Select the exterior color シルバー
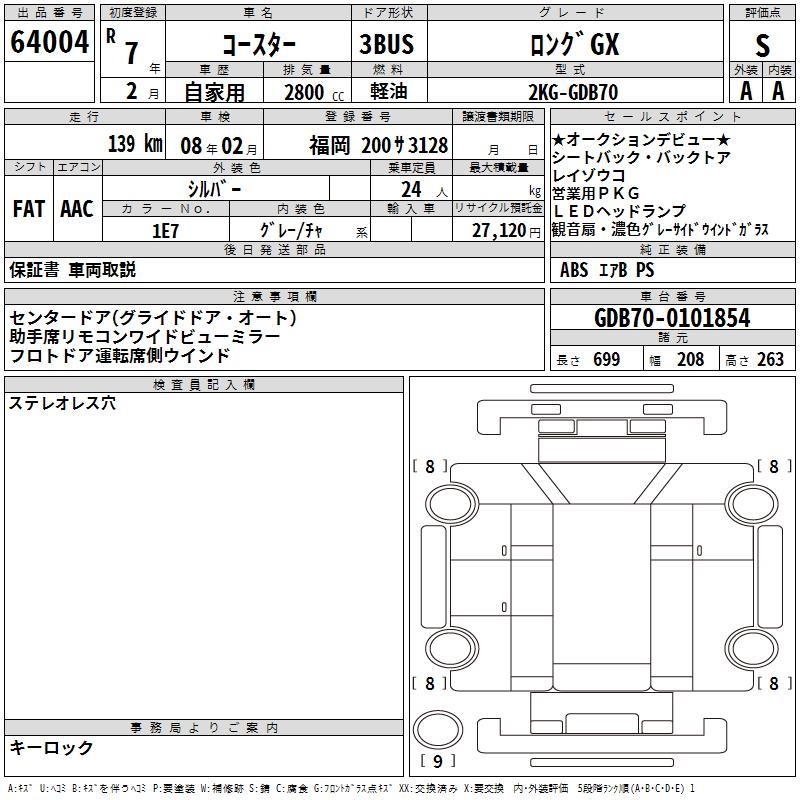Viewport: 800px width, 800px height. pyautogui.click(x=214, y=189)
